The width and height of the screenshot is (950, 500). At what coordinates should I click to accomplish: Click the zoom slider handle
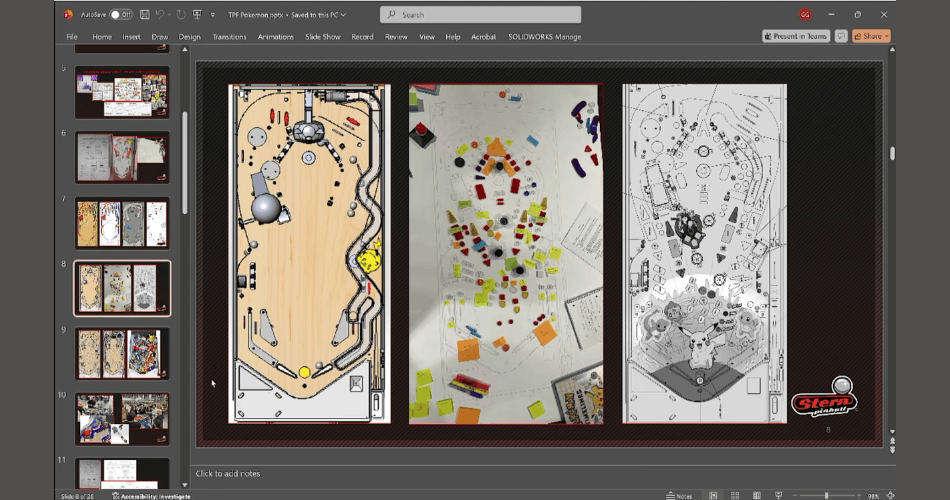pos(826,496)
